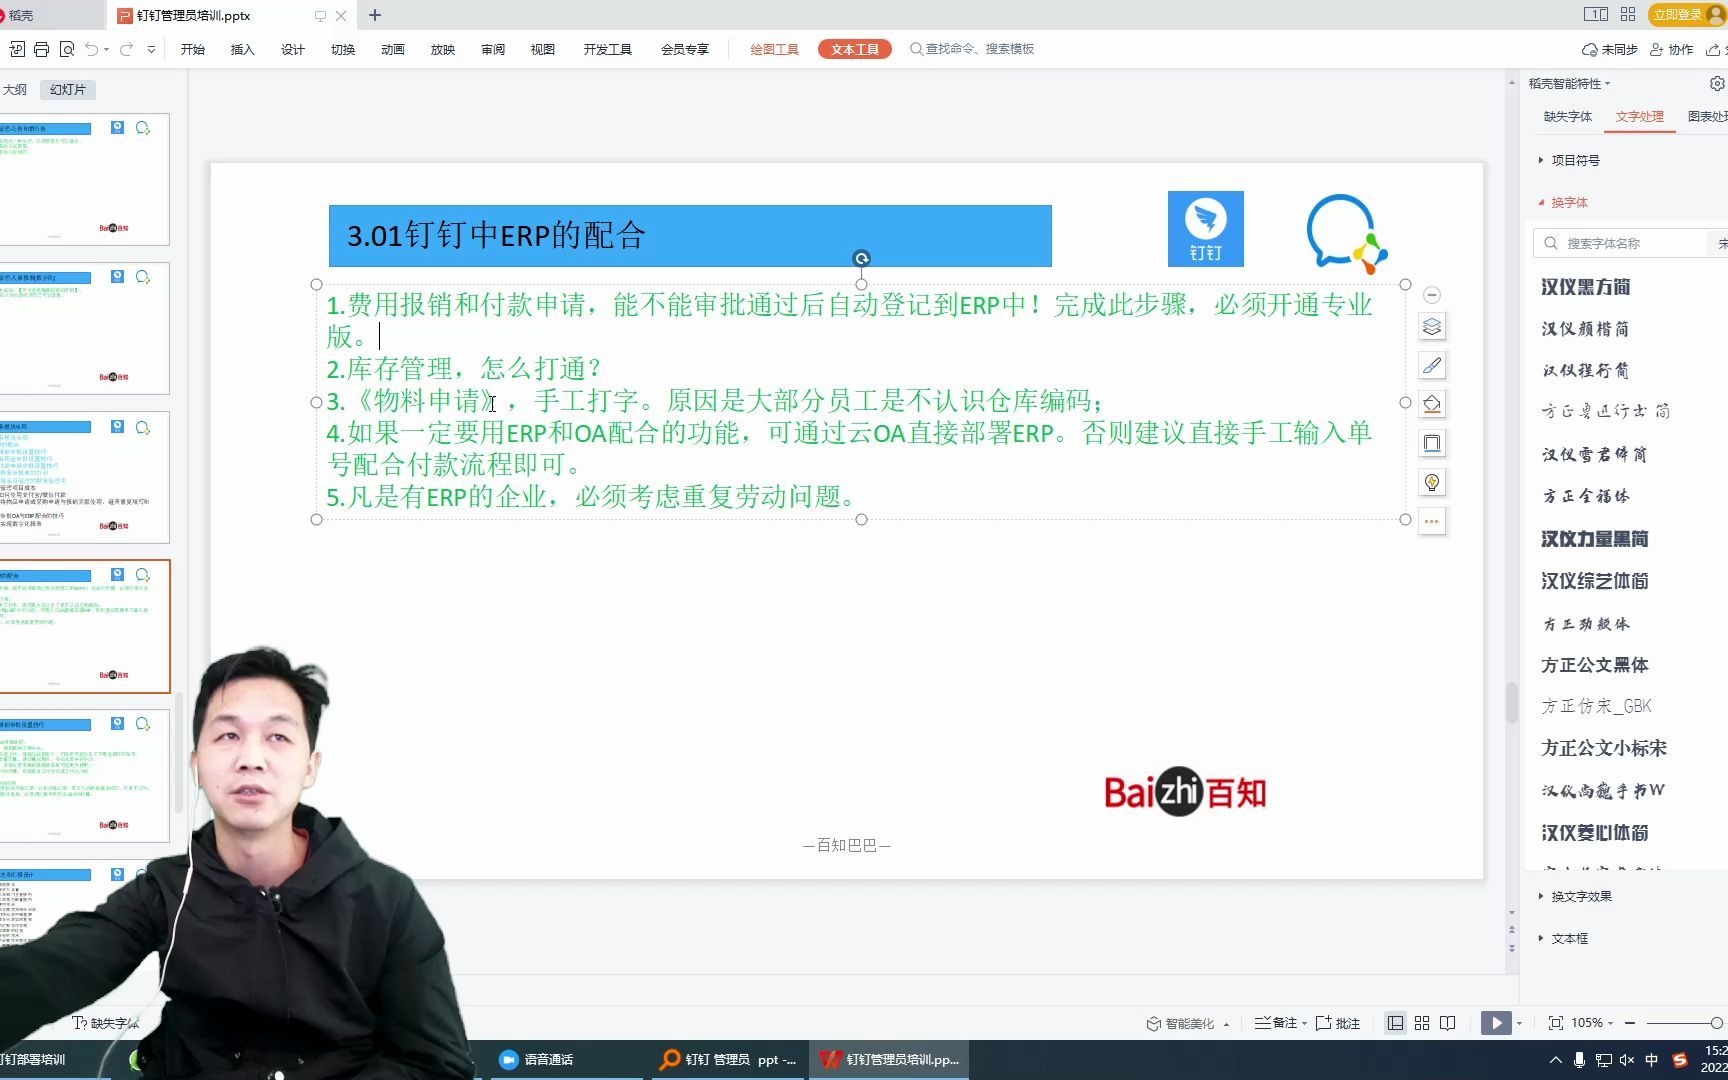Viewport: 1728px width, 1080px height.
Task: Select the 文本工具 highlighted tab
Action: pos(855,49)
